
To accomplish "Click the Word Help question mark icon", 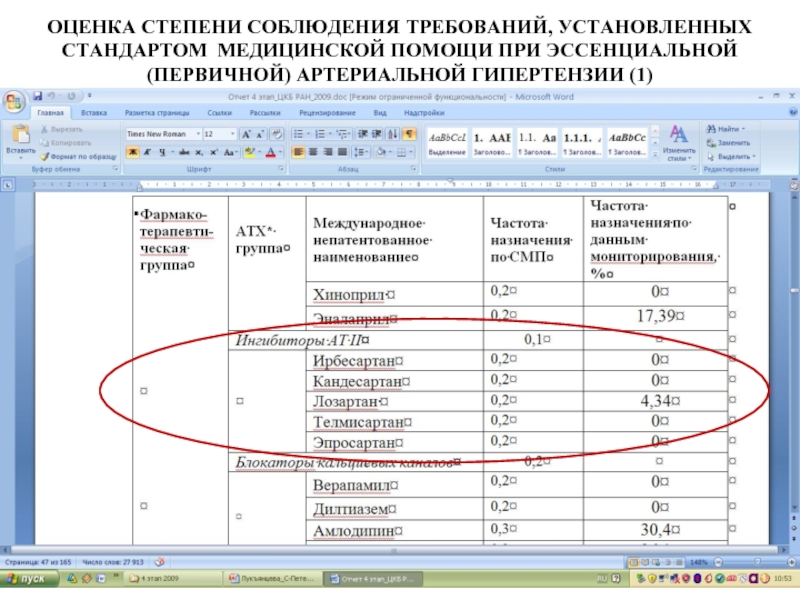I will click(x=793, y=112).
